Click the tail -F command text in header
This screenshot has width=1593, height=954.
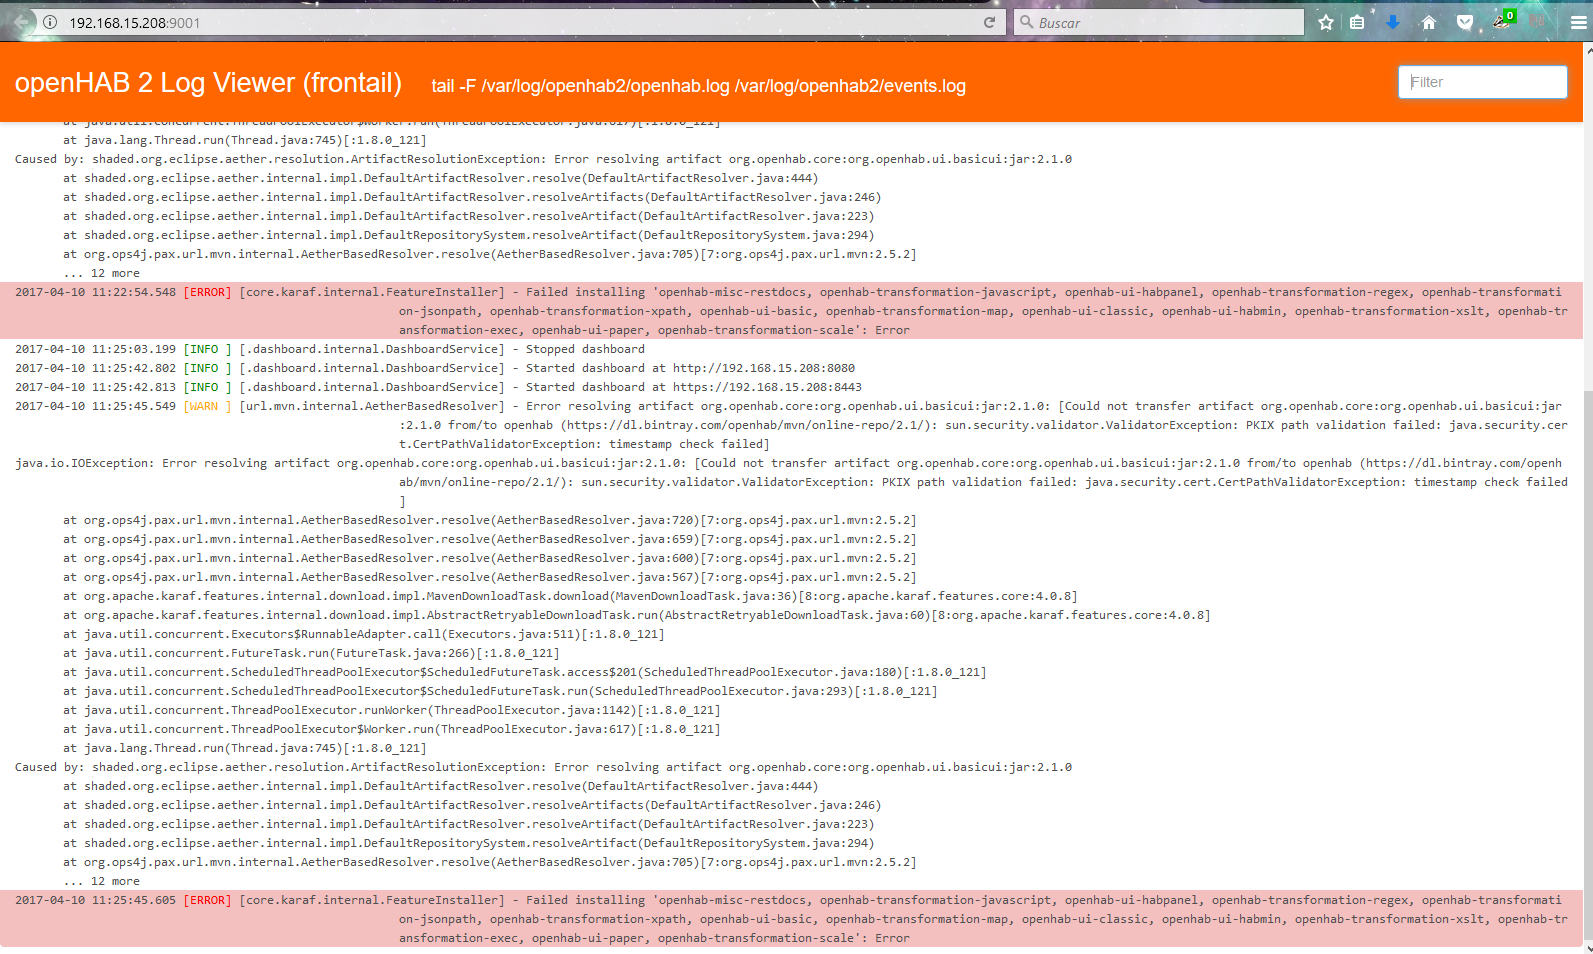click(698, 86)
